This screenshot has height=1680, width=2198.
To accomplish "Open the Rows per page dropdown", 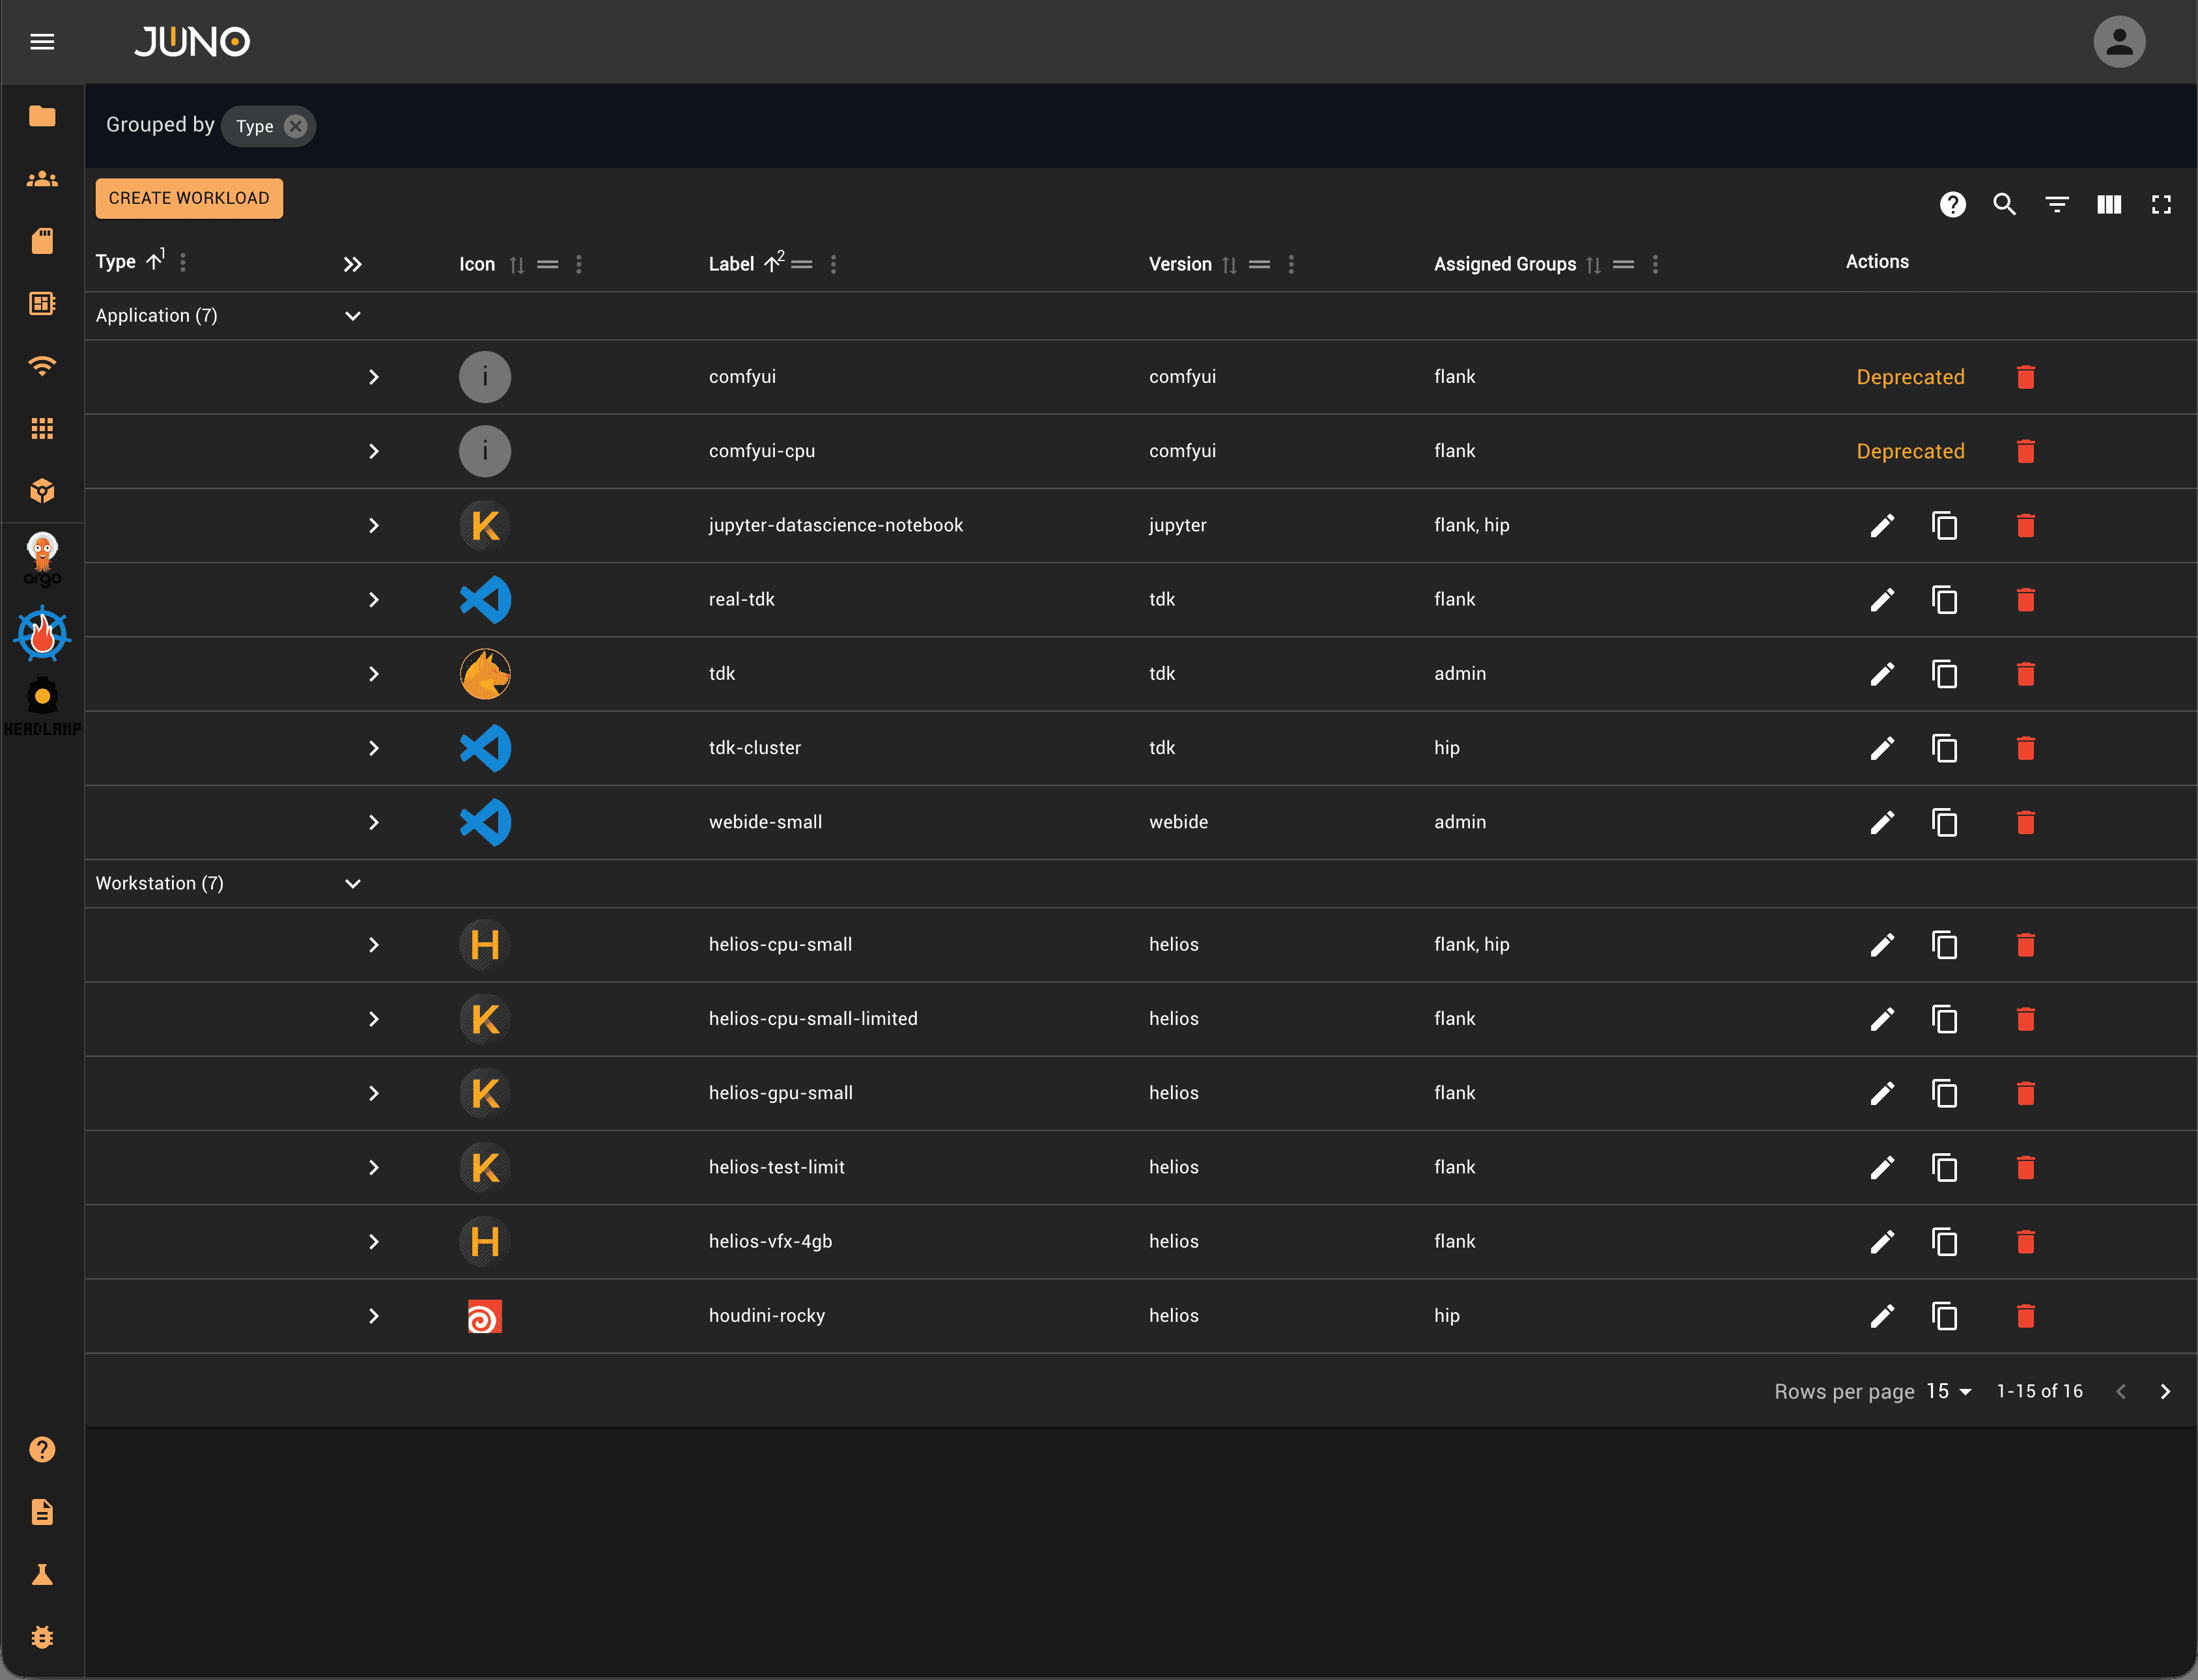I will [x=1949, y=1391].
